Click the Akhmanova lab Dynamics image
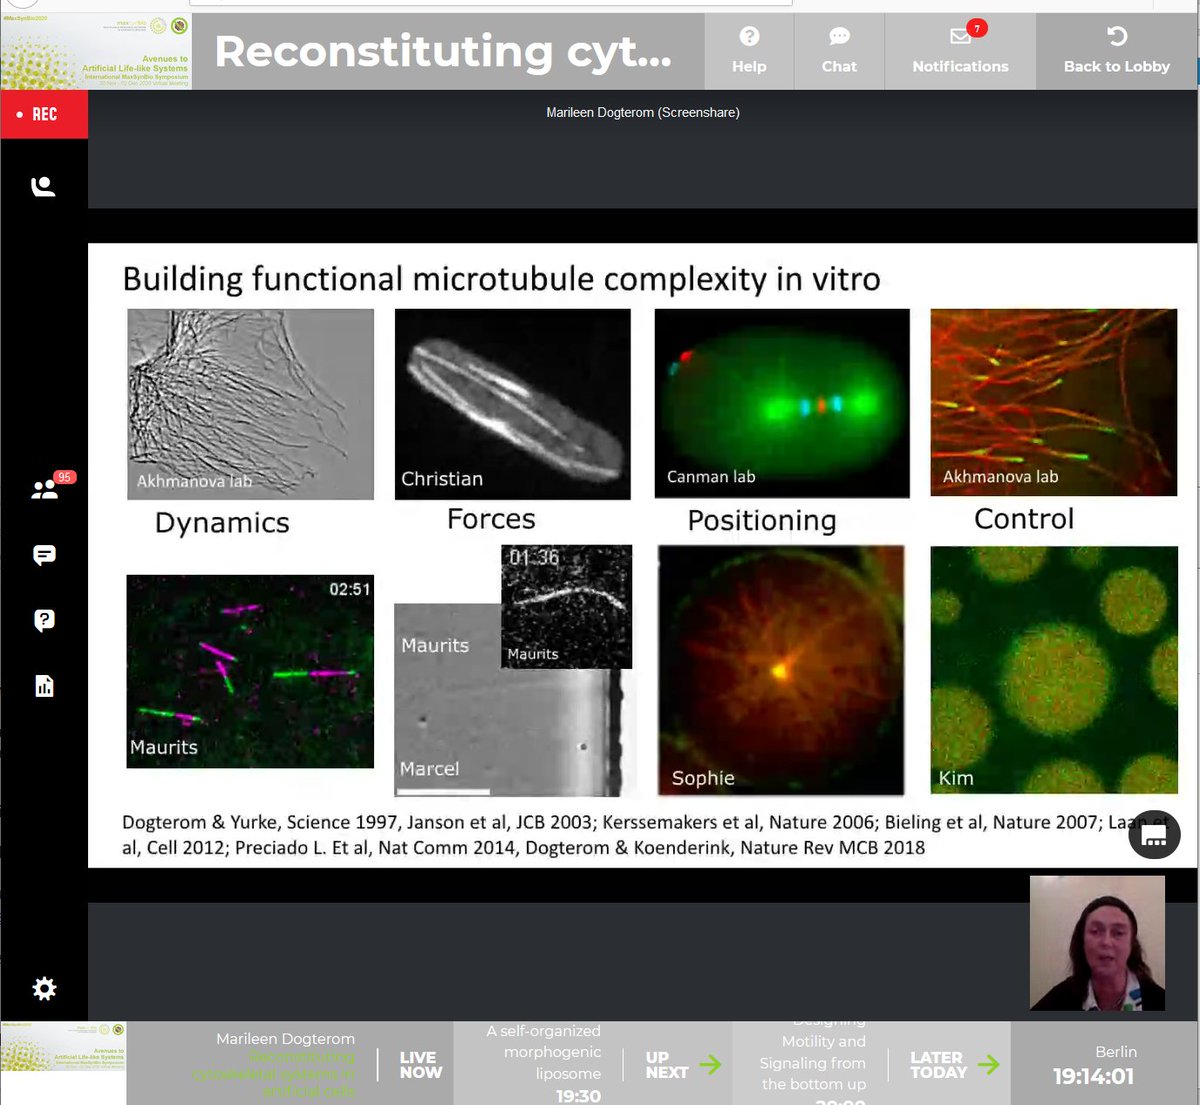 point(250,404)
